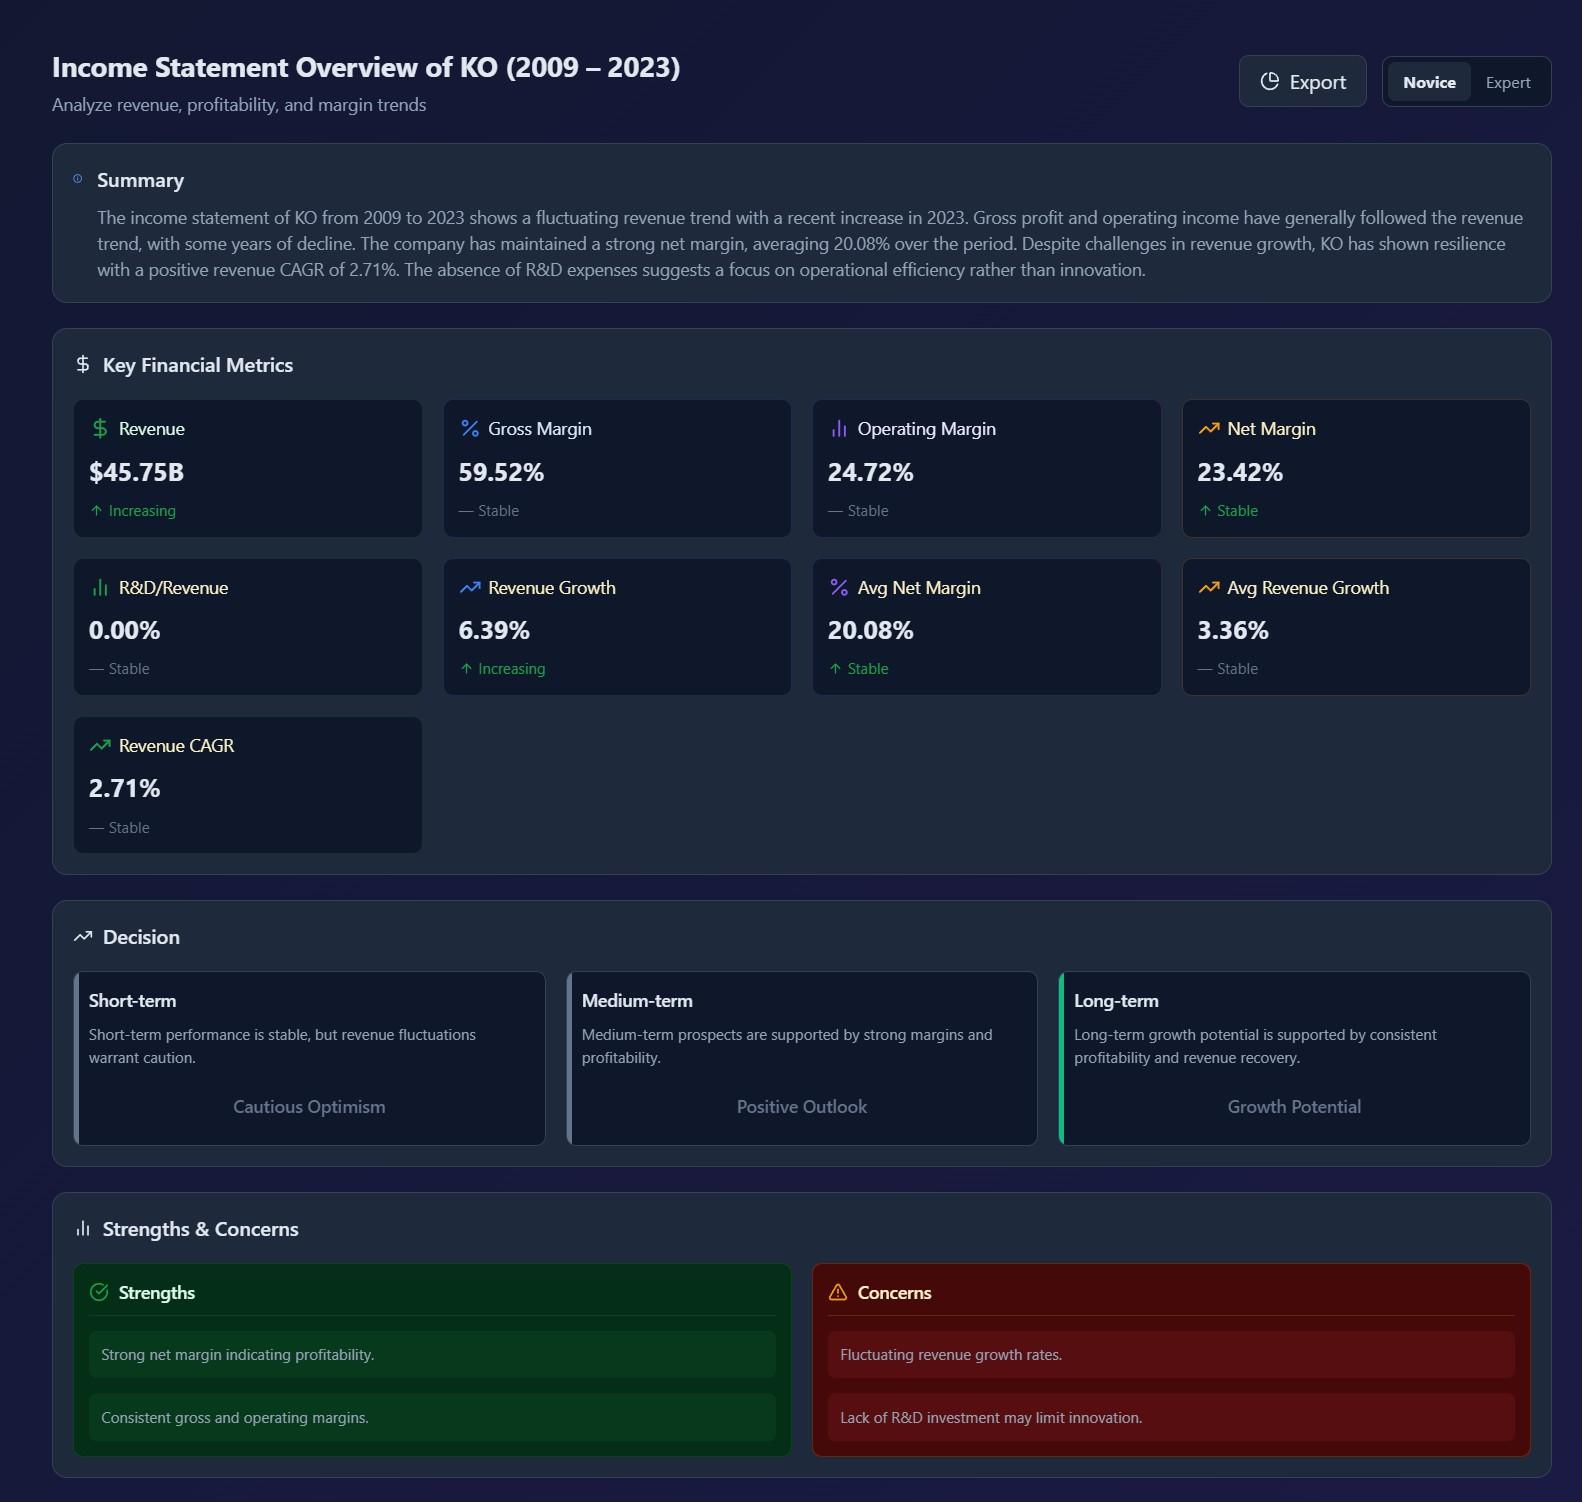Click the trend icon on Net Margin card

(1208, 428)
